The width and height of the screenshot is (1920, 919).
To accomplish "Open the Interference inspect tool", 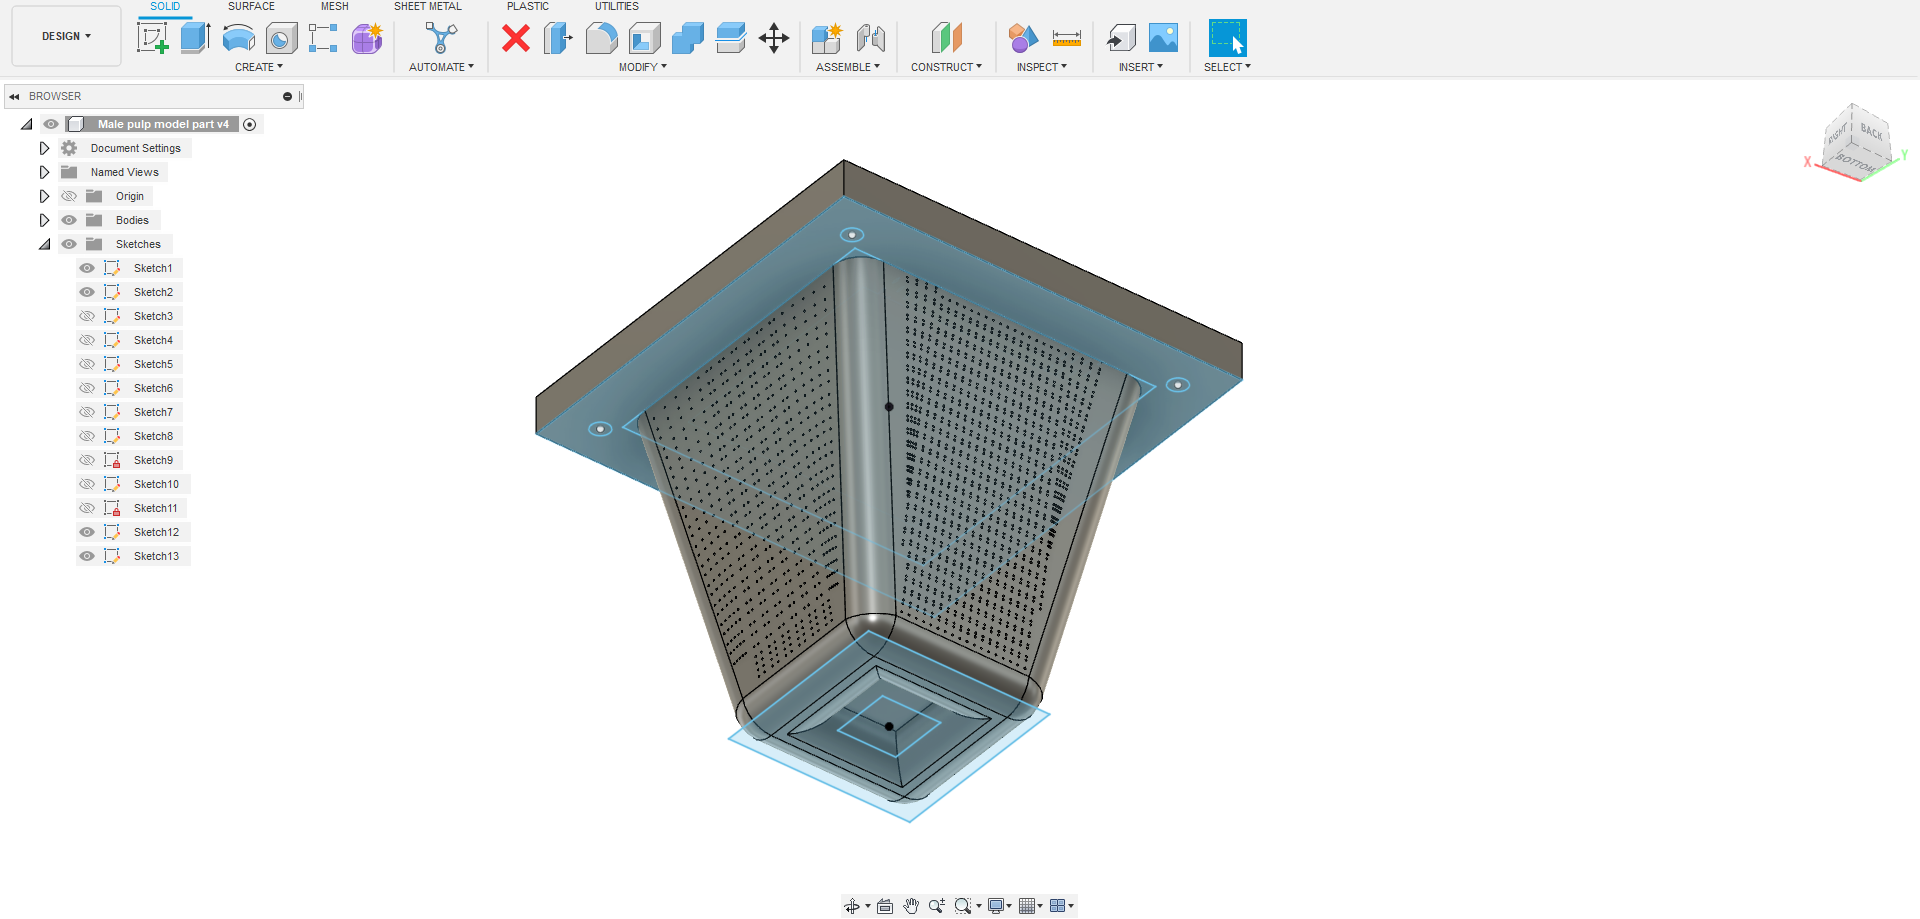I will click(1023, 38).
